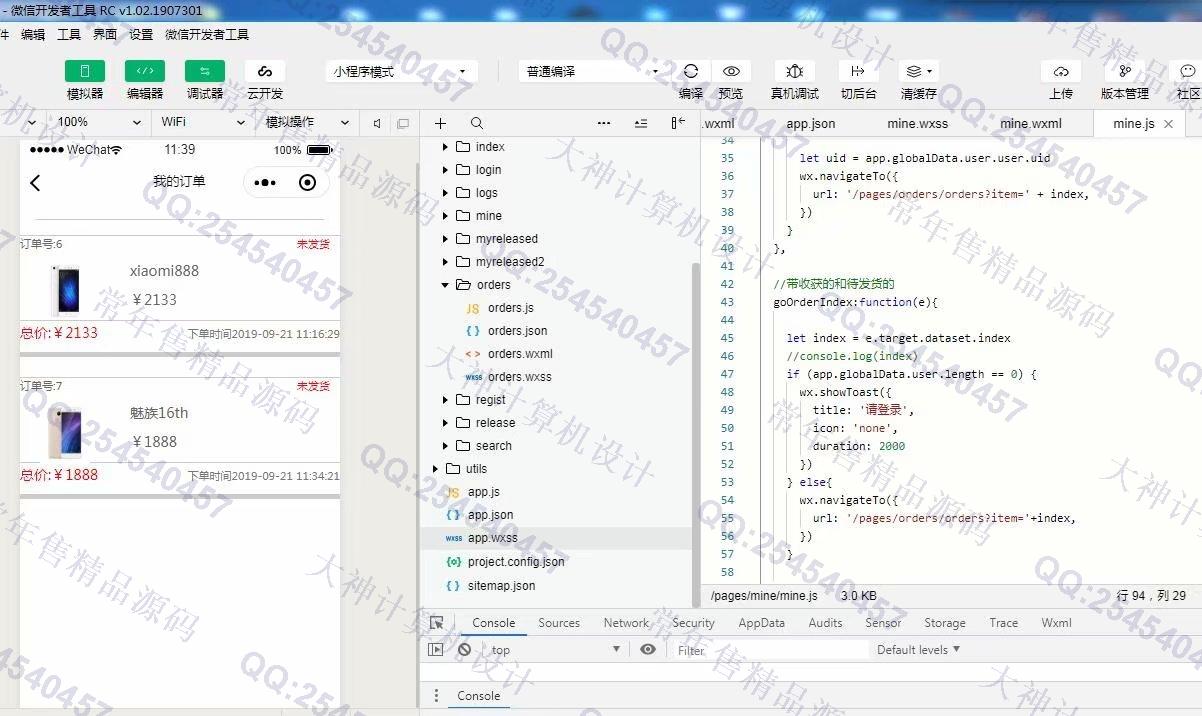
Task: Open the 工具 menu
Action: coord(69,34)
